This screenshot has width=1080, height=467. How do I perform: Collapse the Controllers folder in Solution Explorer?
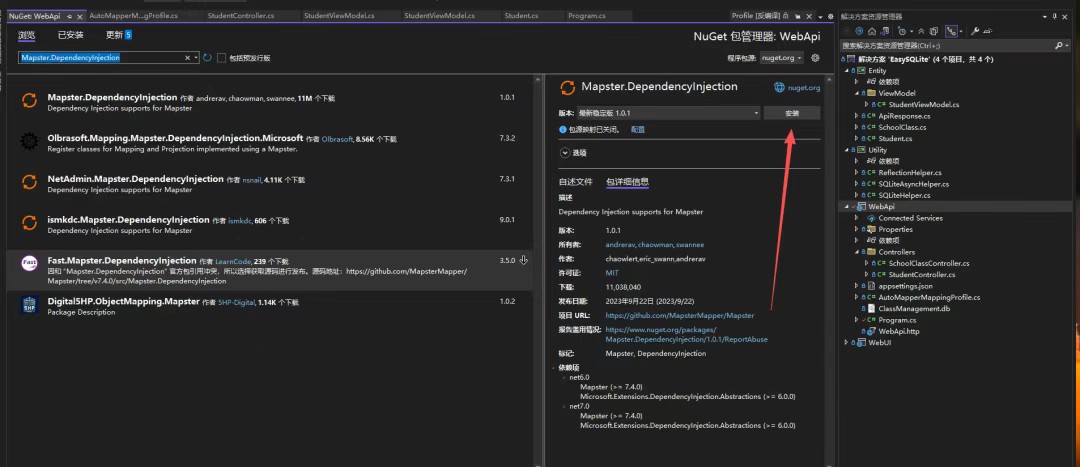(857, 252)
